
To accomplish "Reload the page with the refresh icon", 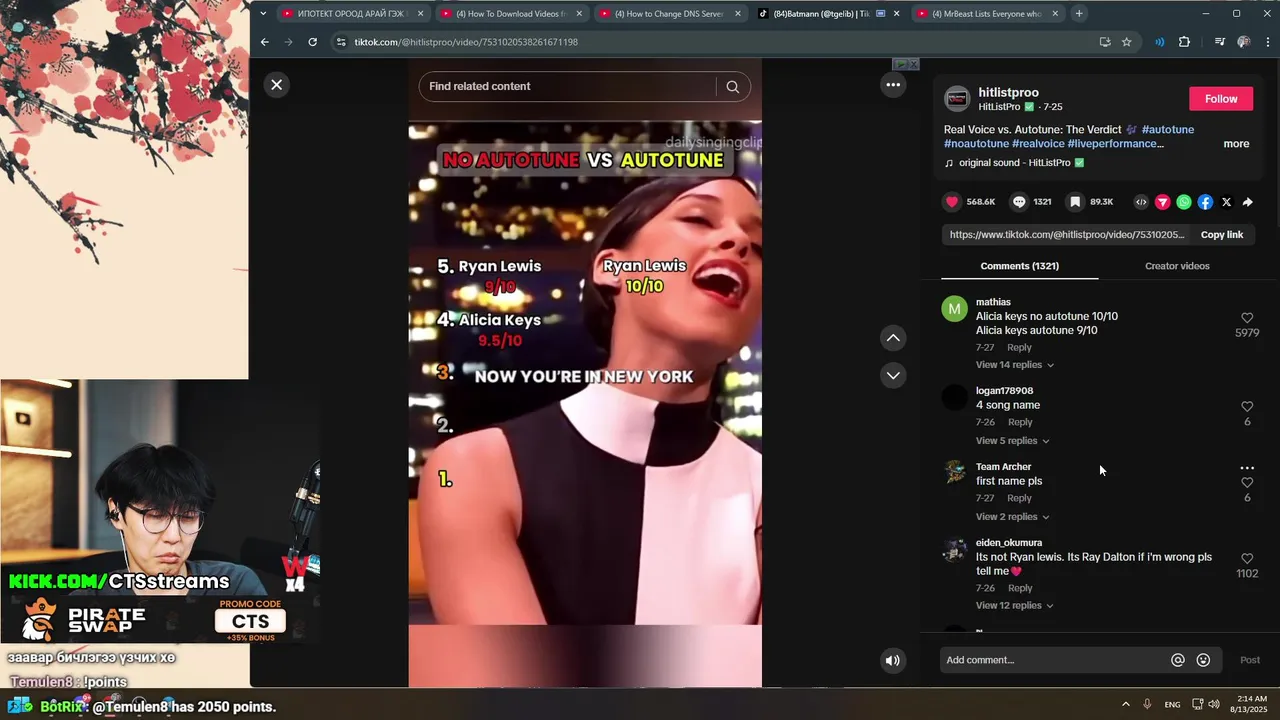I will click(x=312, y=42).
